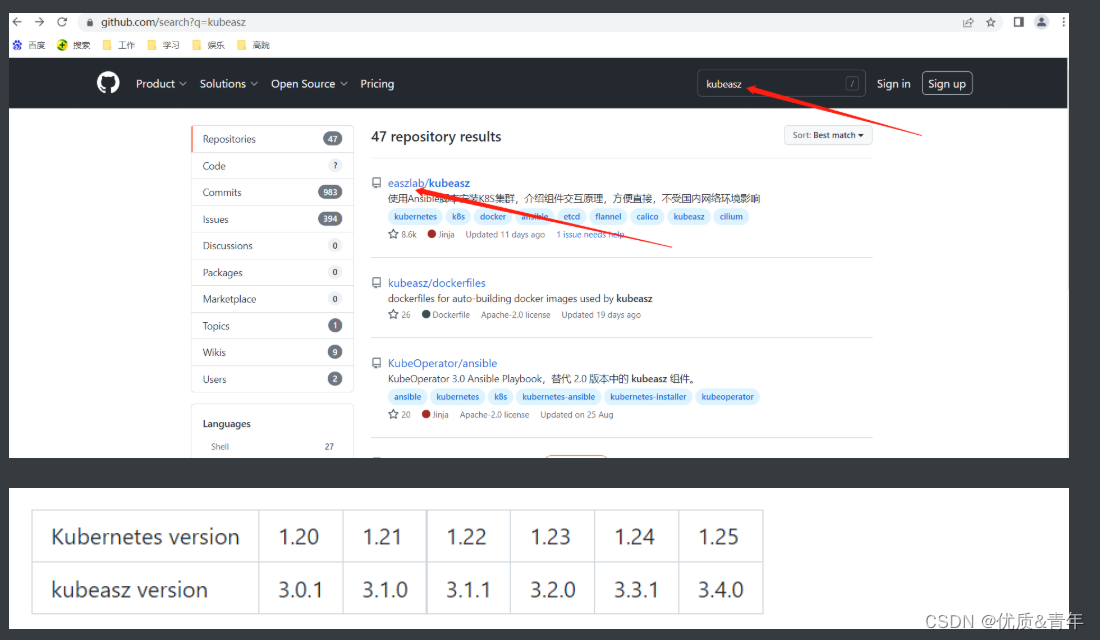Click the repo icon beside KubeOperator/ansible

[377, 363]
